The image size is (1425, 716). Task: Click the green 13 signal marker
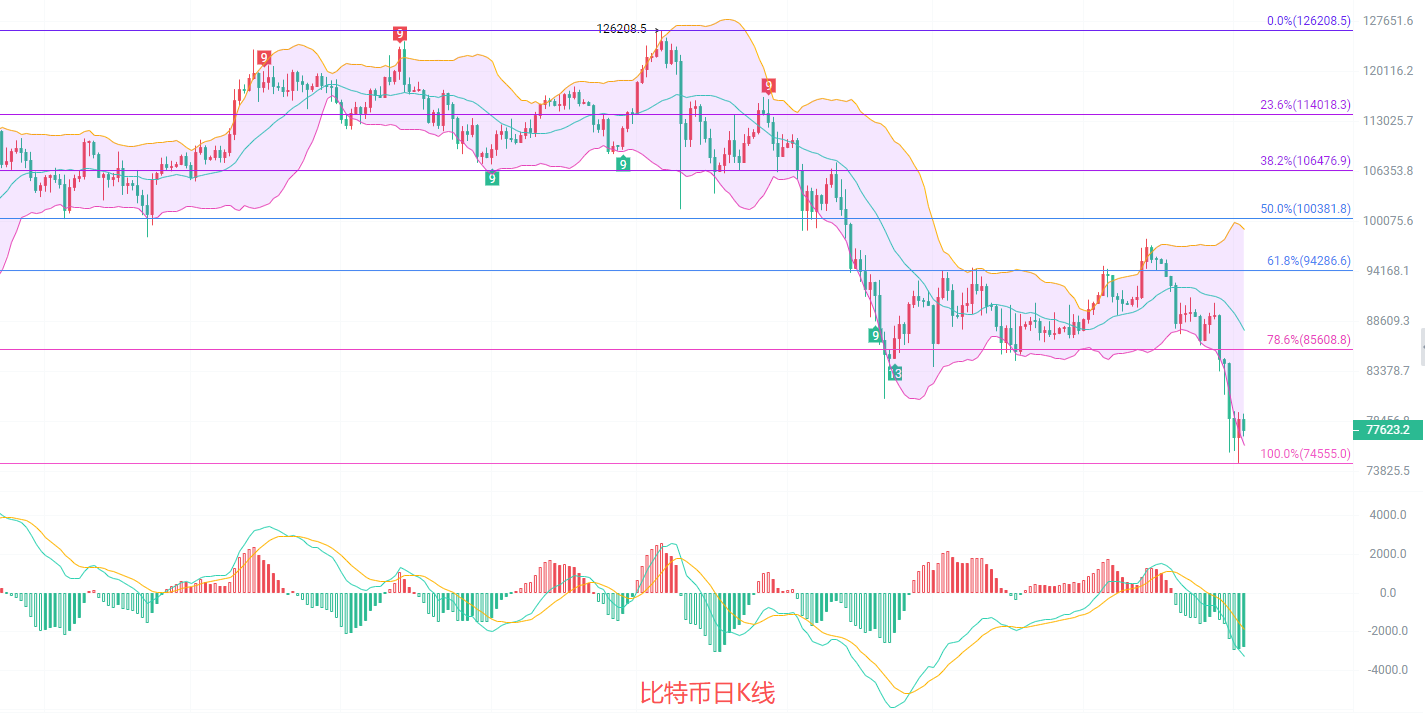(895, 373)
